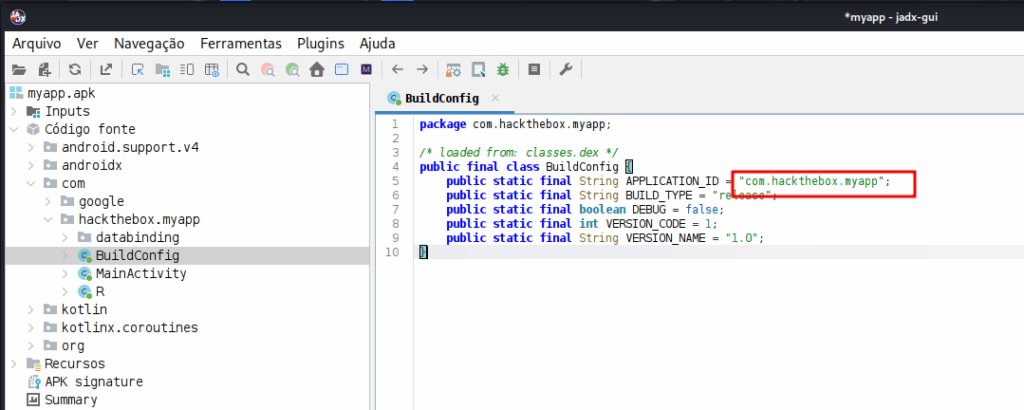Open the Navegação menu
The width and height of the screenshot is (1024, 410).
(149, 43)
